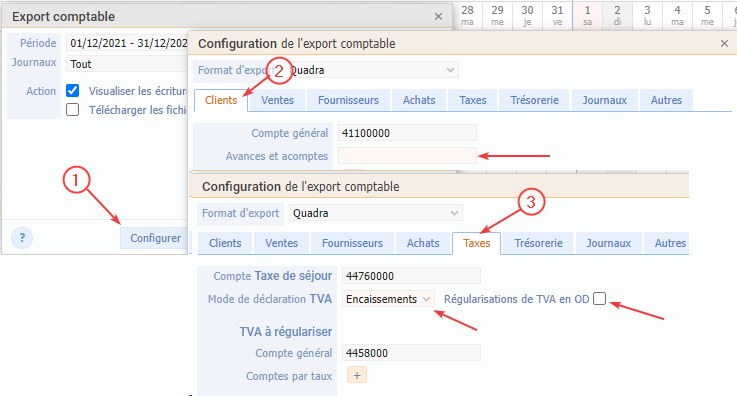The width and height of the screenshot is (737, 396).
Task: Add a rate account with the plus button
Action: coord(357,375)
